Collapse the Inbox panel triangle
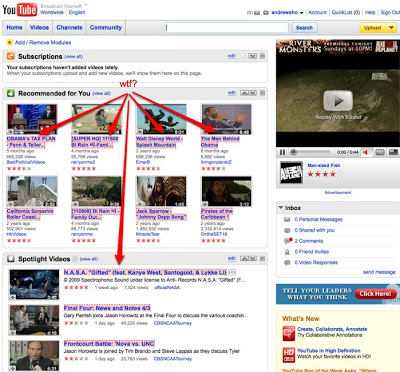 [281, 208]
